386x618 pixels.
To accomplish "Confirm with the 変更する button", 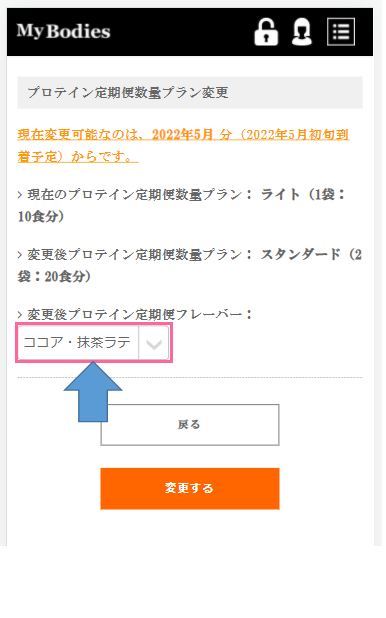I will [190, 489].
